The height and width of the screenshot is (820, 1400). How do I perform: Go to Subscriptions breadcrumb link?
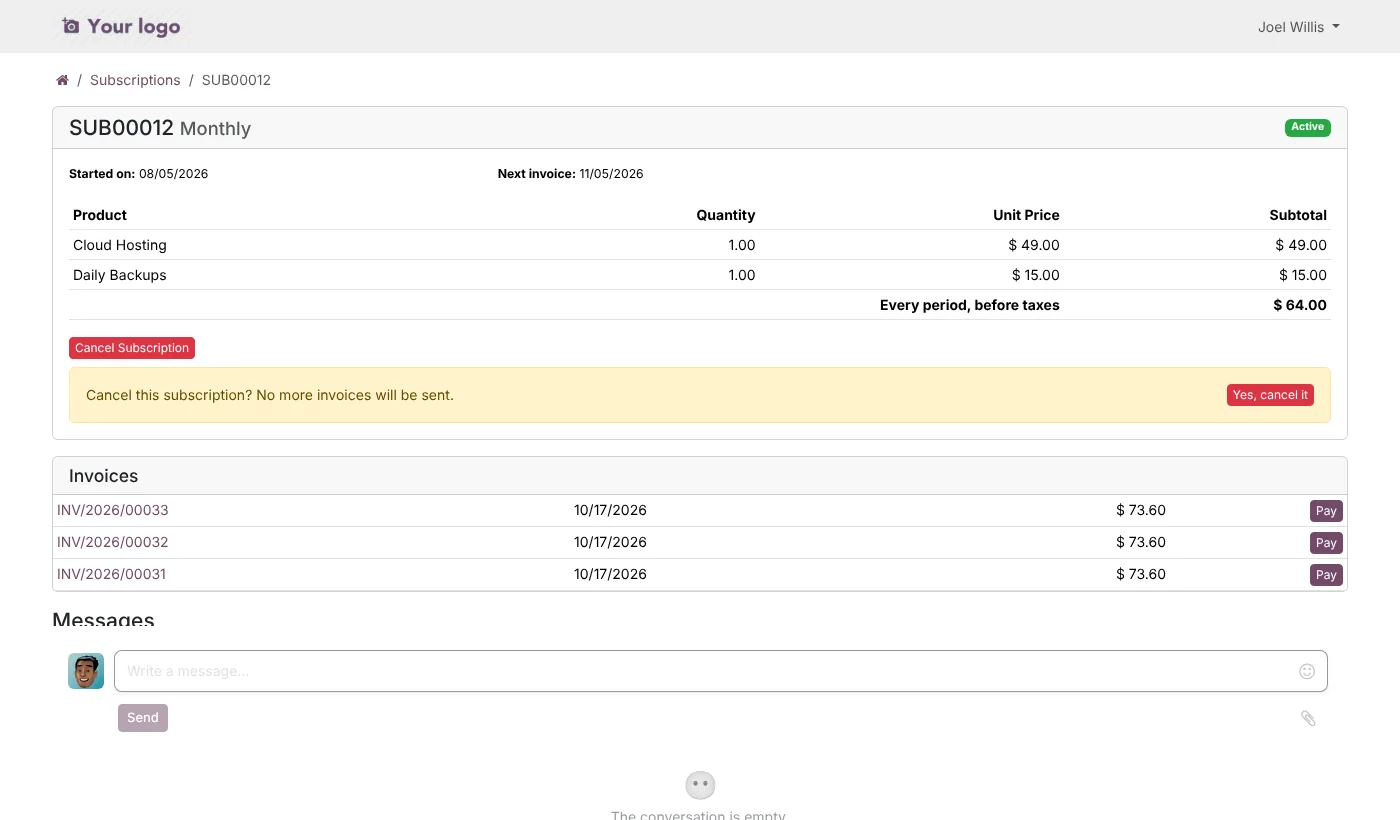[x=135, y=80]
